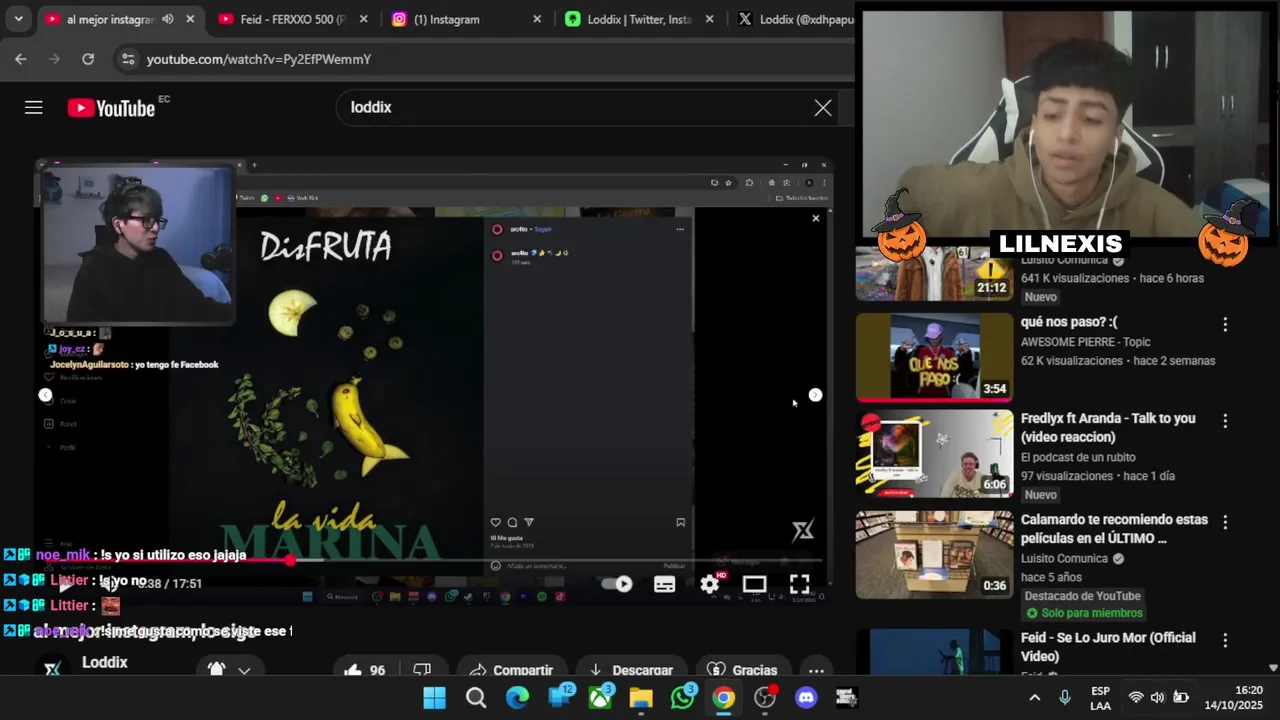This screenshot has width=1280, height=720.
Task: Go to the YouTube home logo
Action: [x=111, y=108]
